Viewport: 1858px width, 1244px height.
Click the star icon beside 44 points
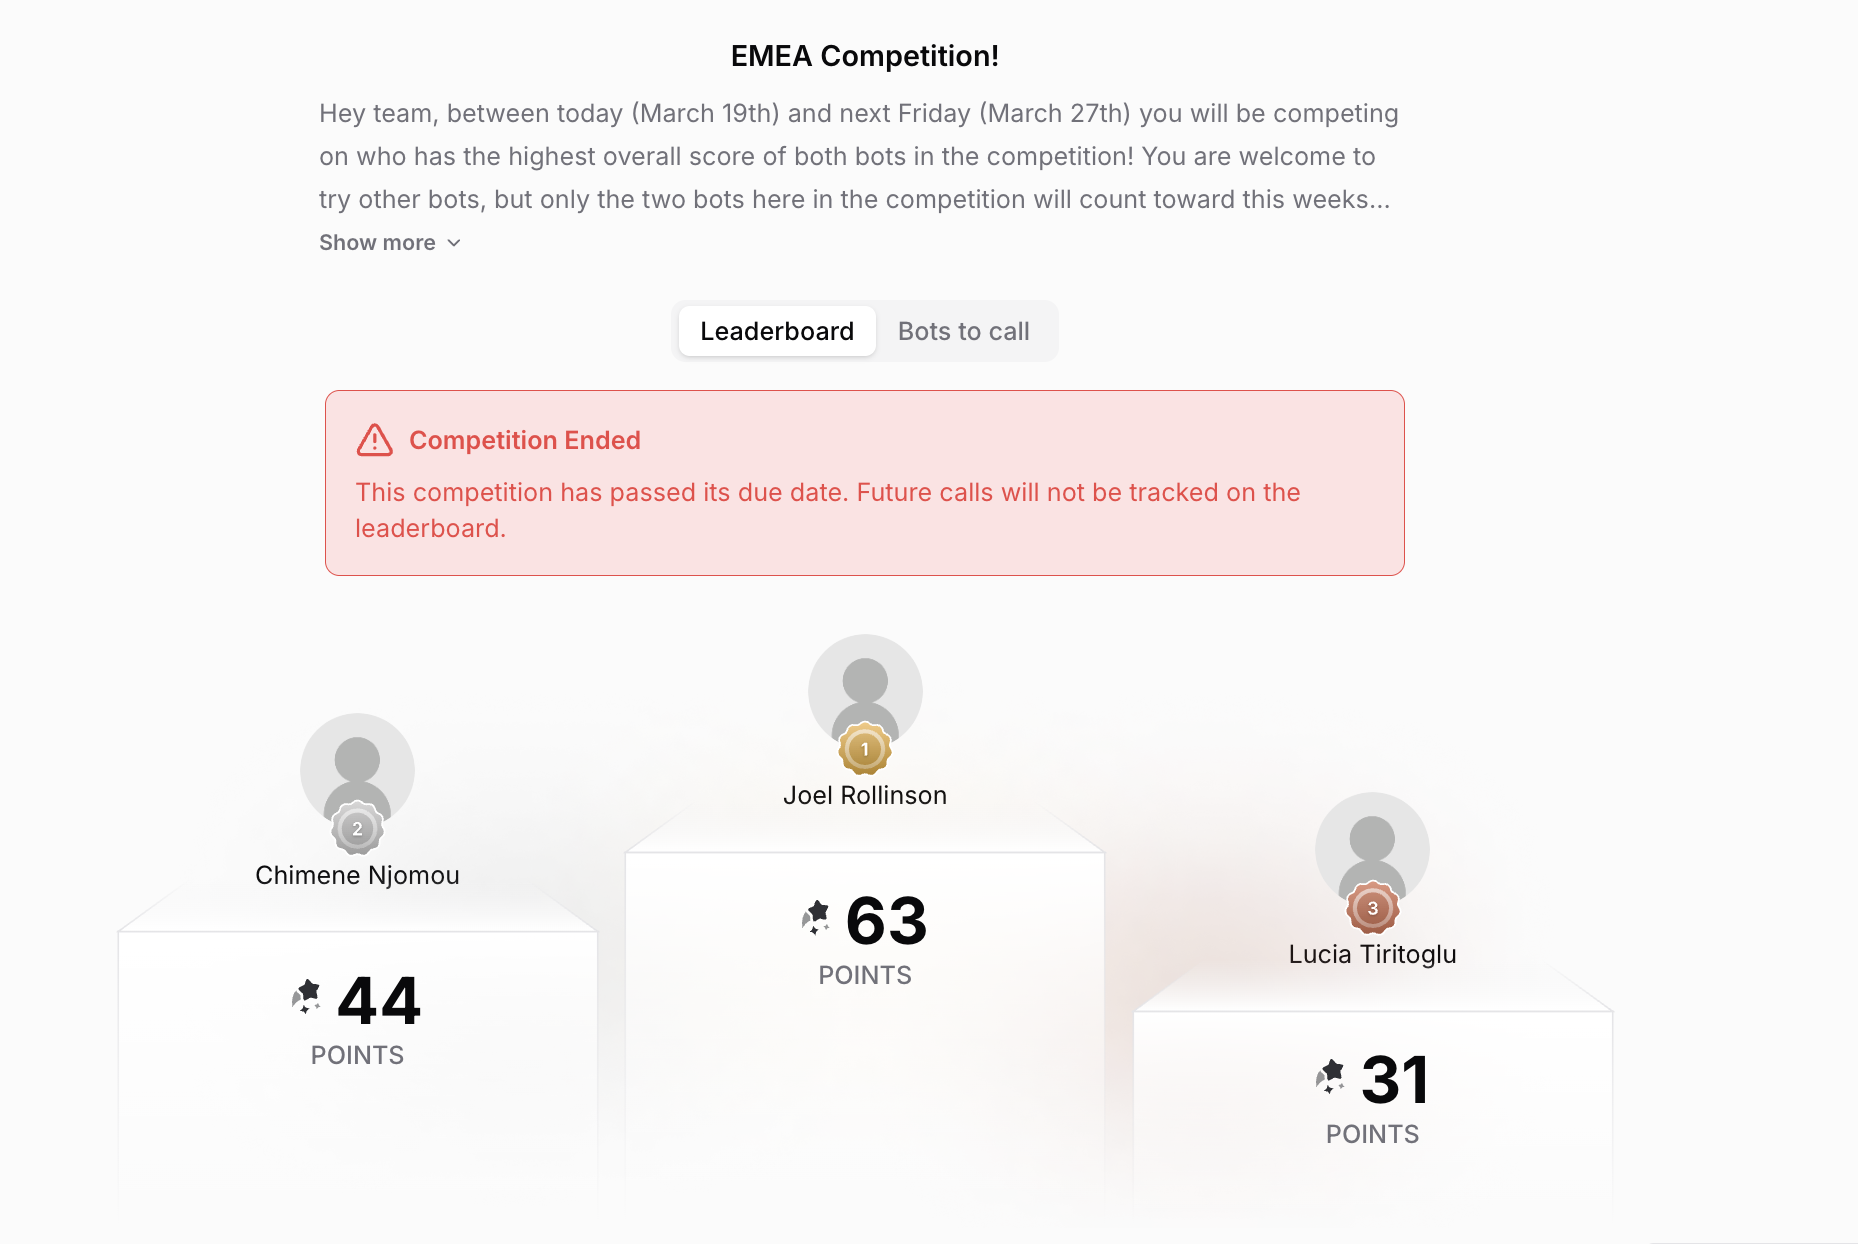pos(307,997)
